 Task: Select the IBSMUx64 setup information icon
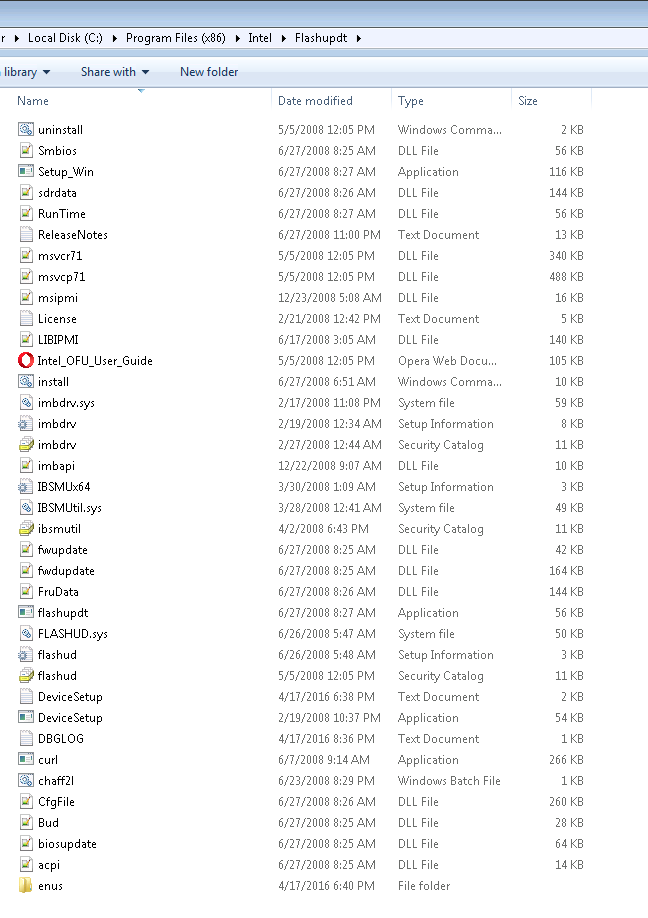(26, 487)
